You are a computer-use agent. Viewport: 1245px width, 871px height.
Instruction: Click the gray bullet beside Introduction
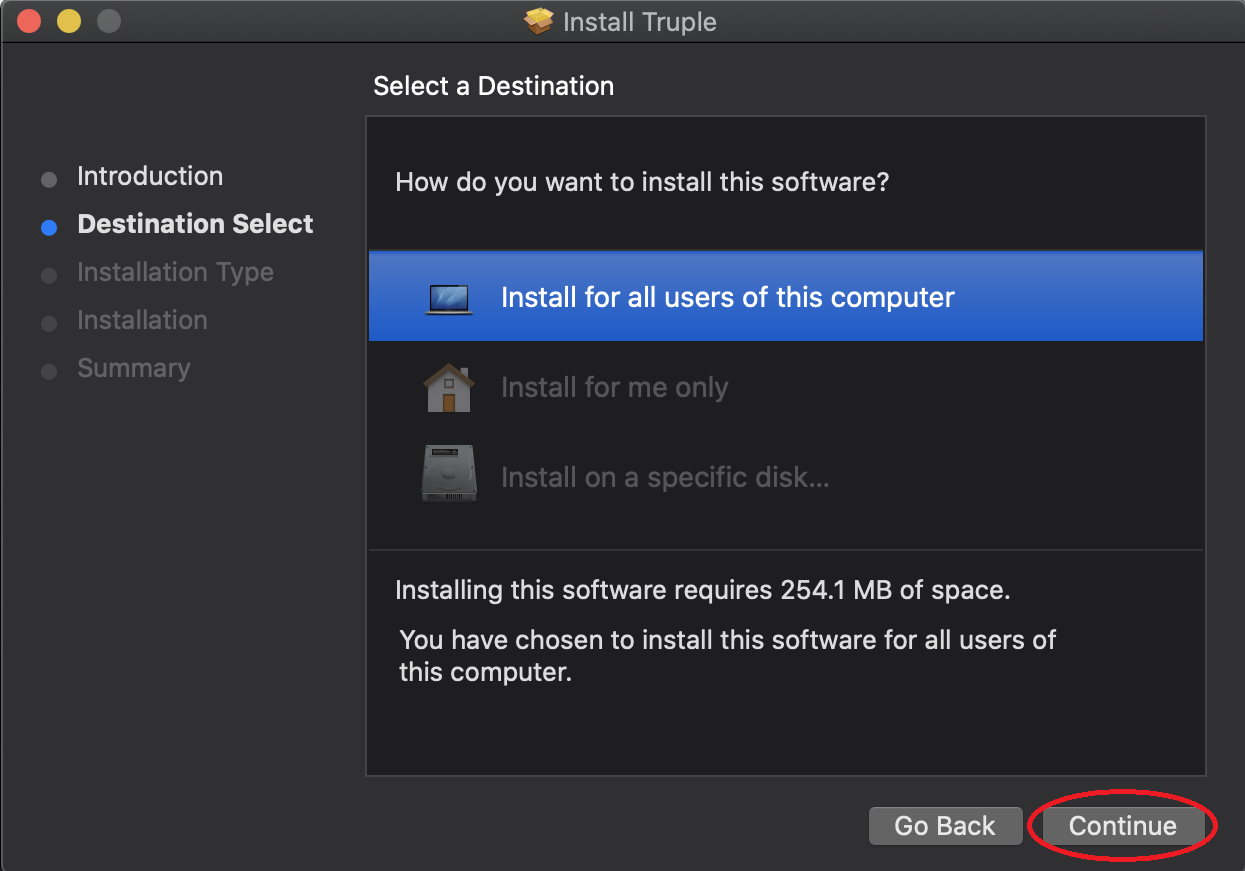49,180
